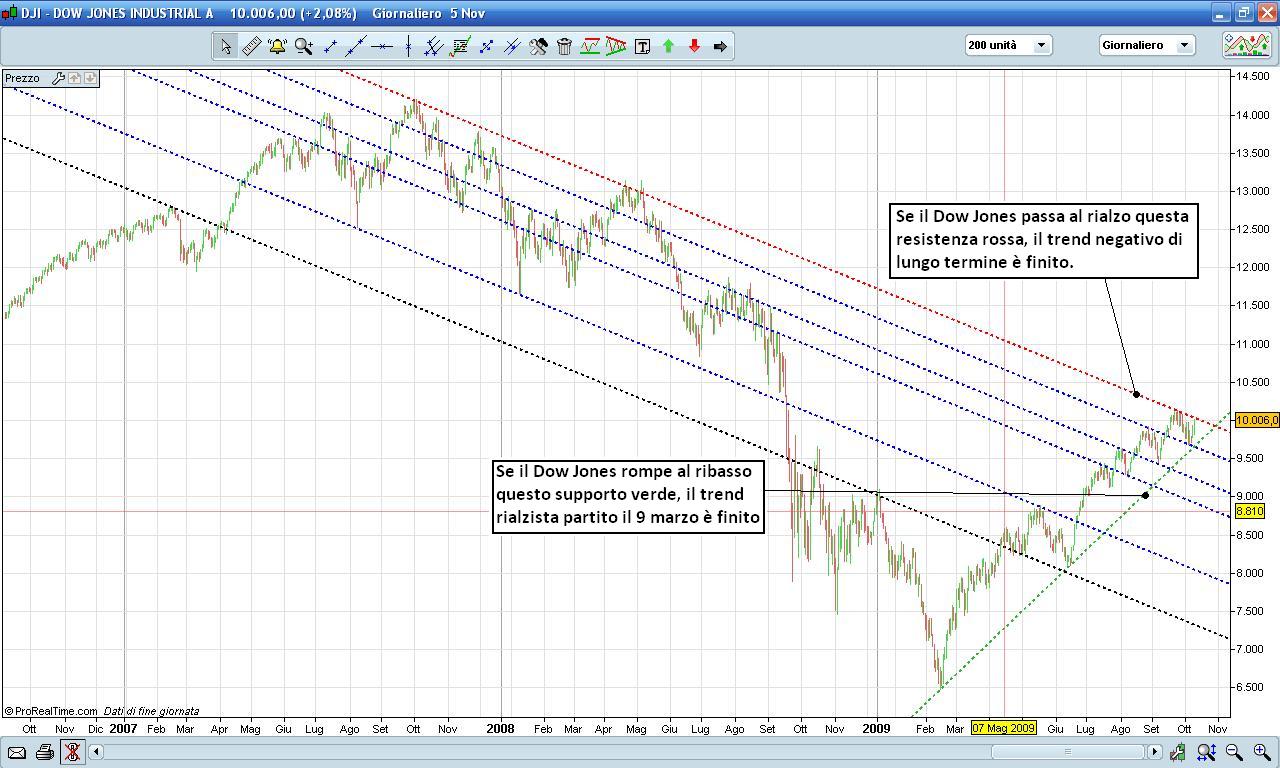Click the horizontal scrollbar left arrow

point(97,752)
